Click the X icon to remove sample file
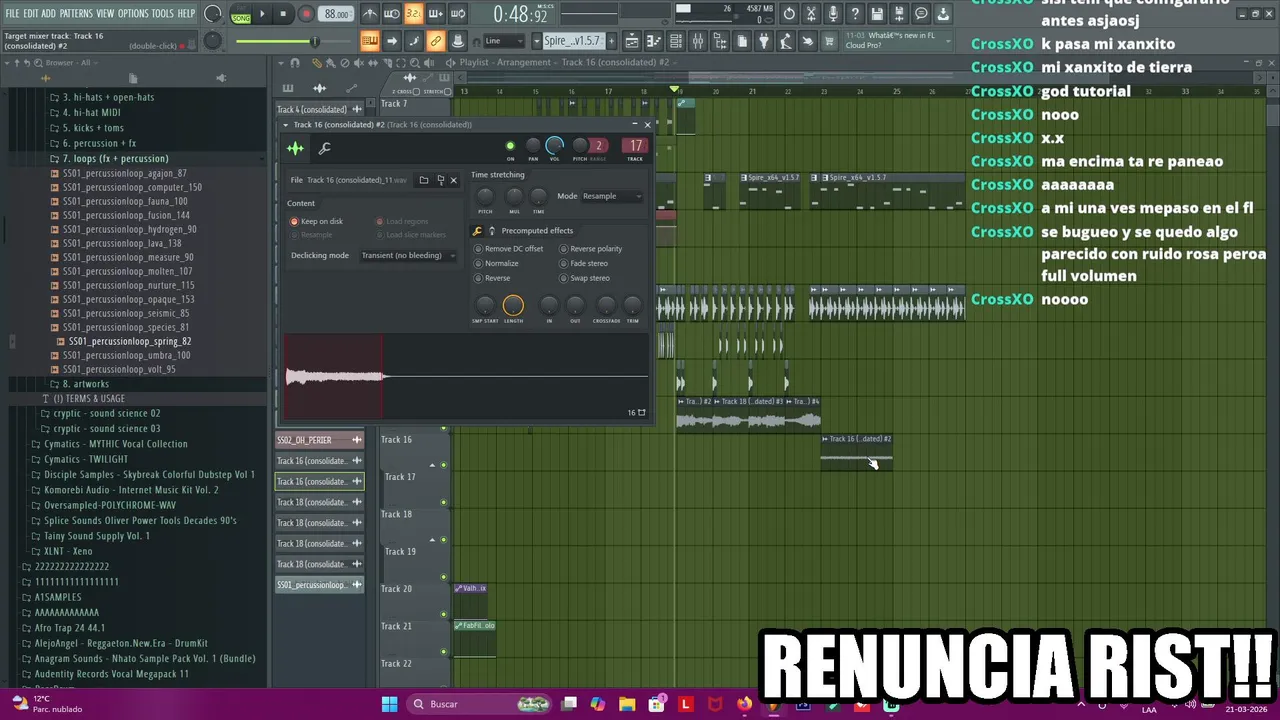The height and width of the screenshot is (720, 1280). (453, 180)
